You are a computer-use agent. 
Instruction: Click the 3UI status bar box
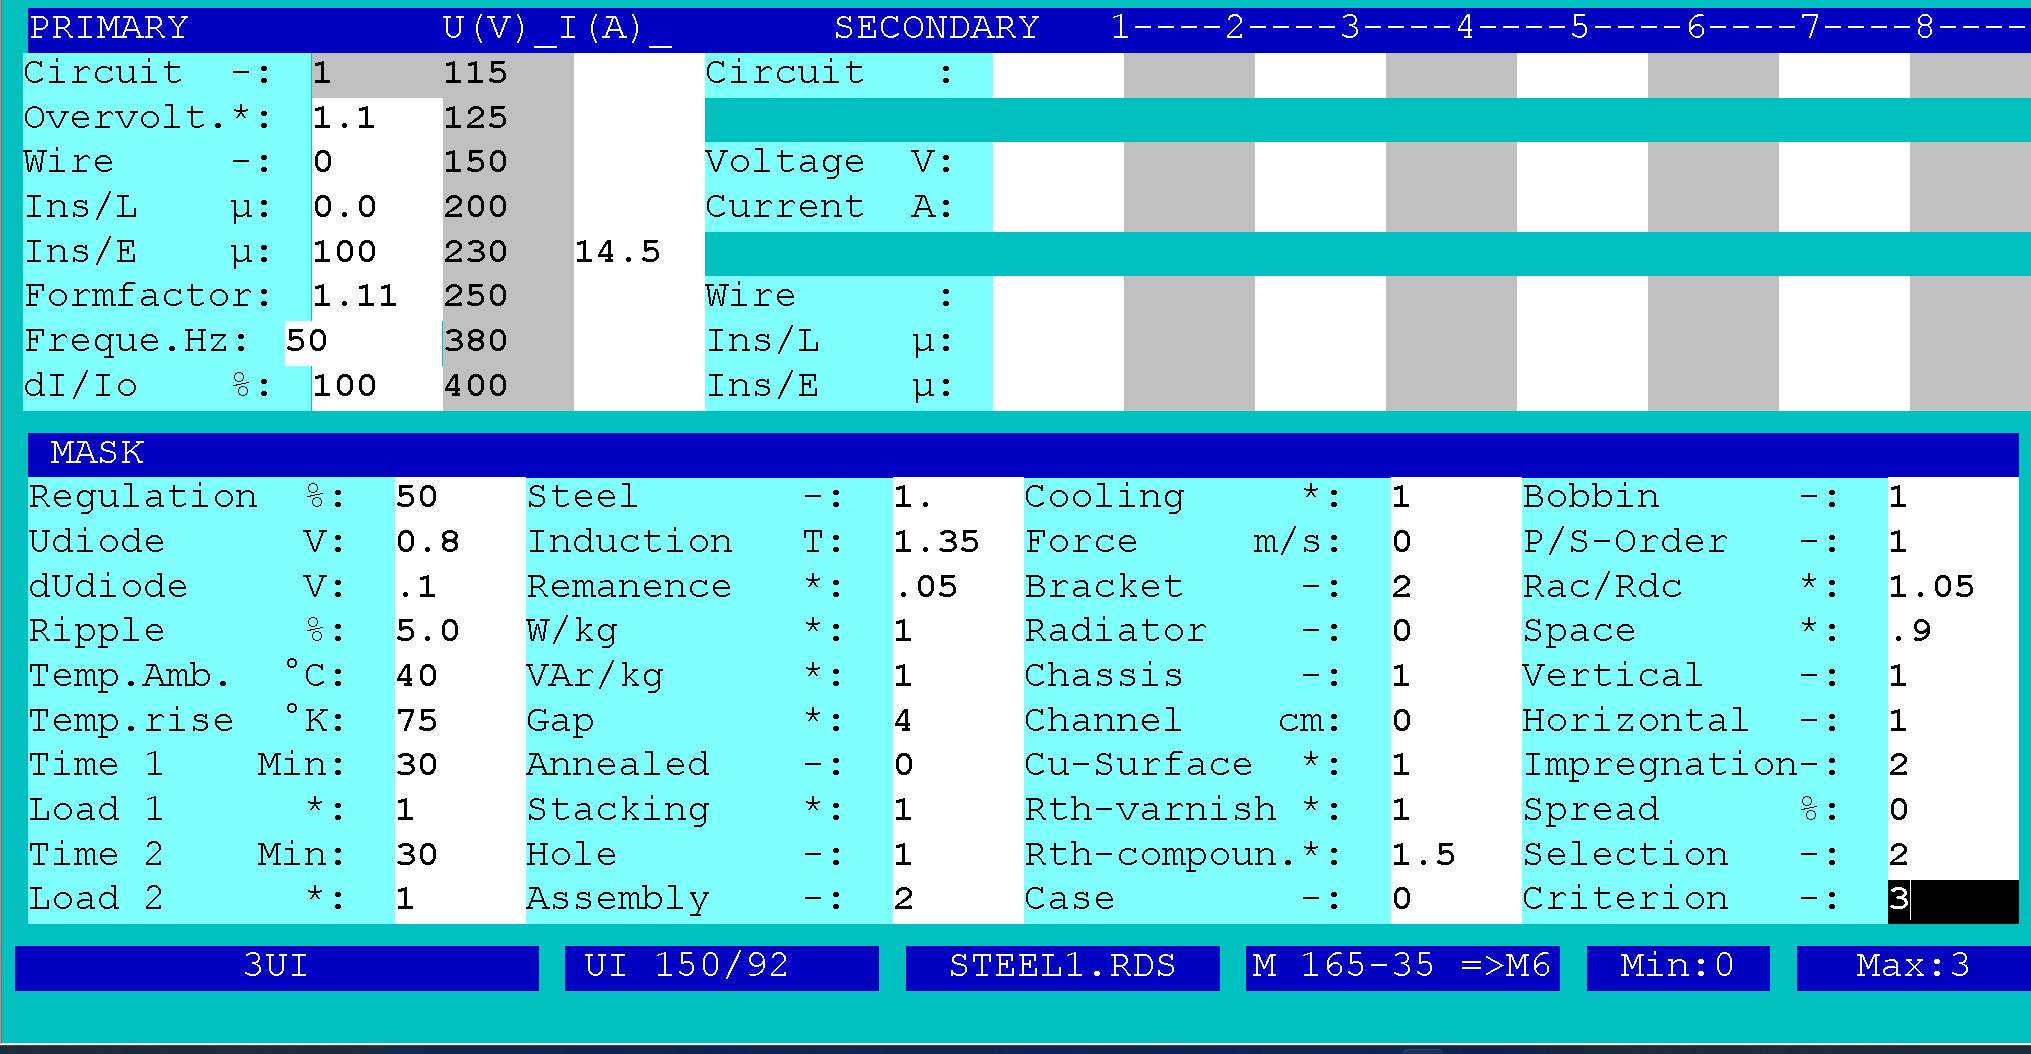pos(277,967)
